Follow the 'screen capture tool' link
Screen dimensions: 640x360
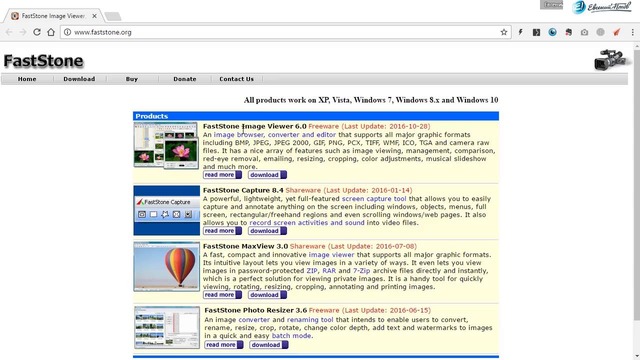point(374,199)
